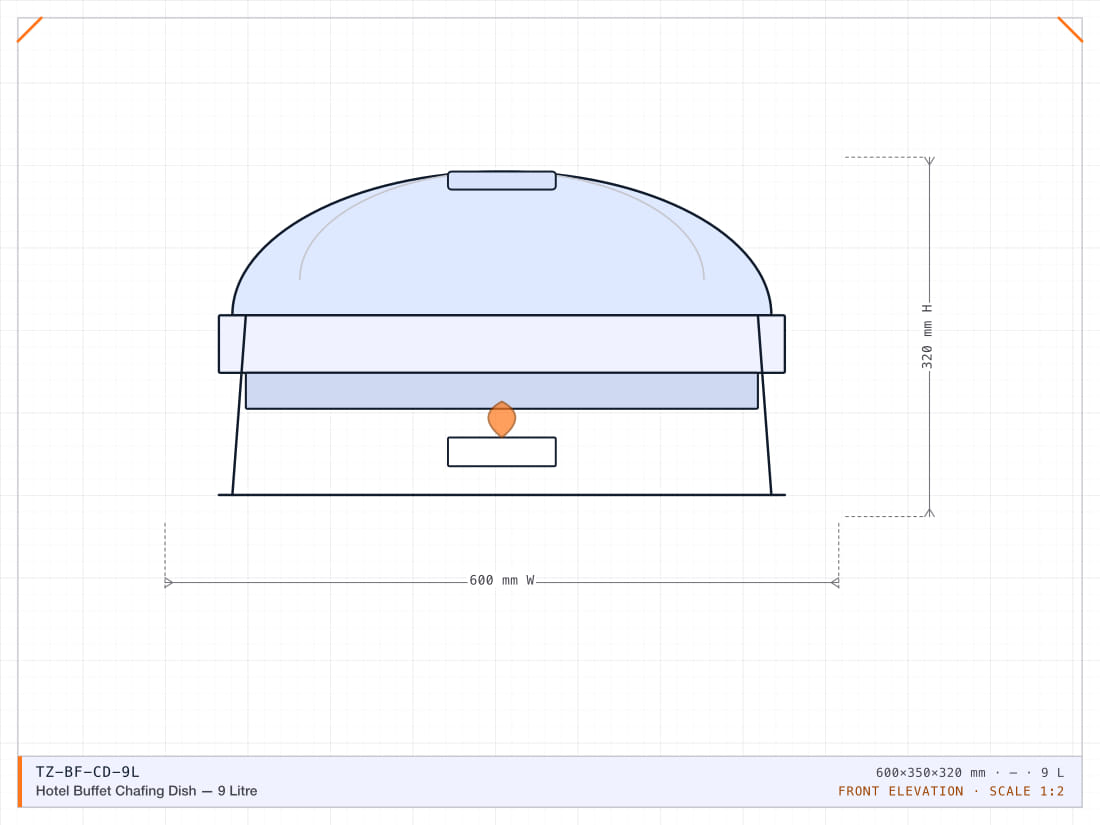This screenshot has height=825, width=1100.
Task: Click the top arrowhead of the height dimension
Action: click(x=930, y=161)
